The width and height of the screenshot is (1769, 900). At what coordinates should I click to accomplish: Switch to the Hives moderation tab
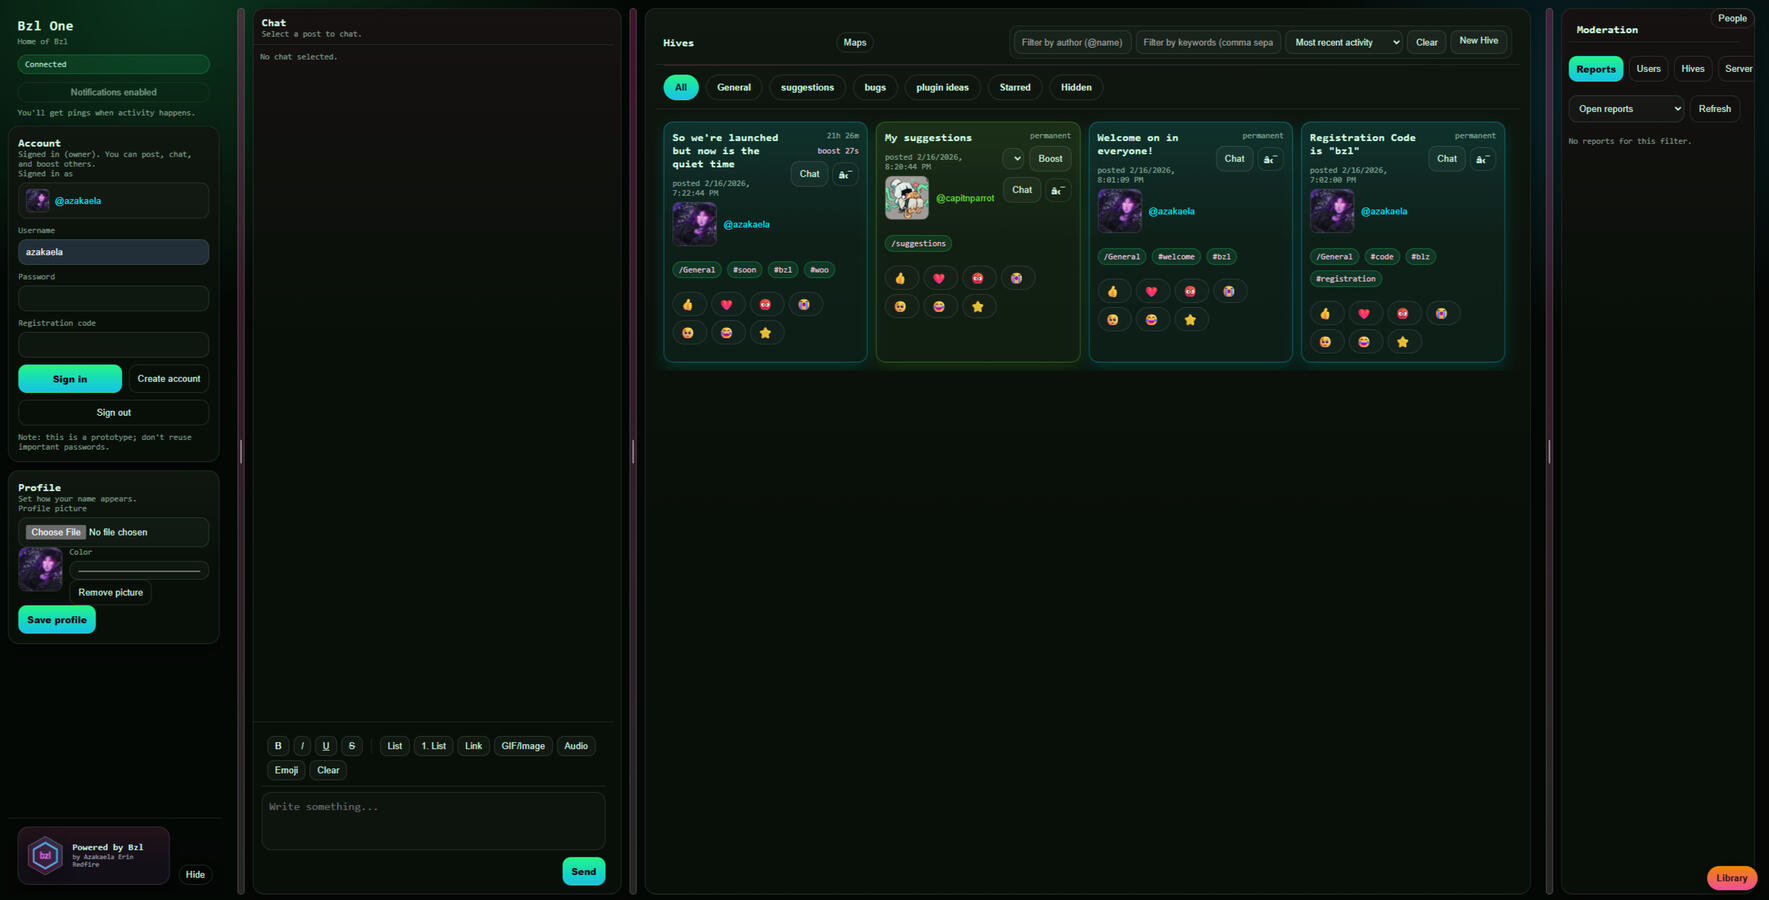point(1692,69)
